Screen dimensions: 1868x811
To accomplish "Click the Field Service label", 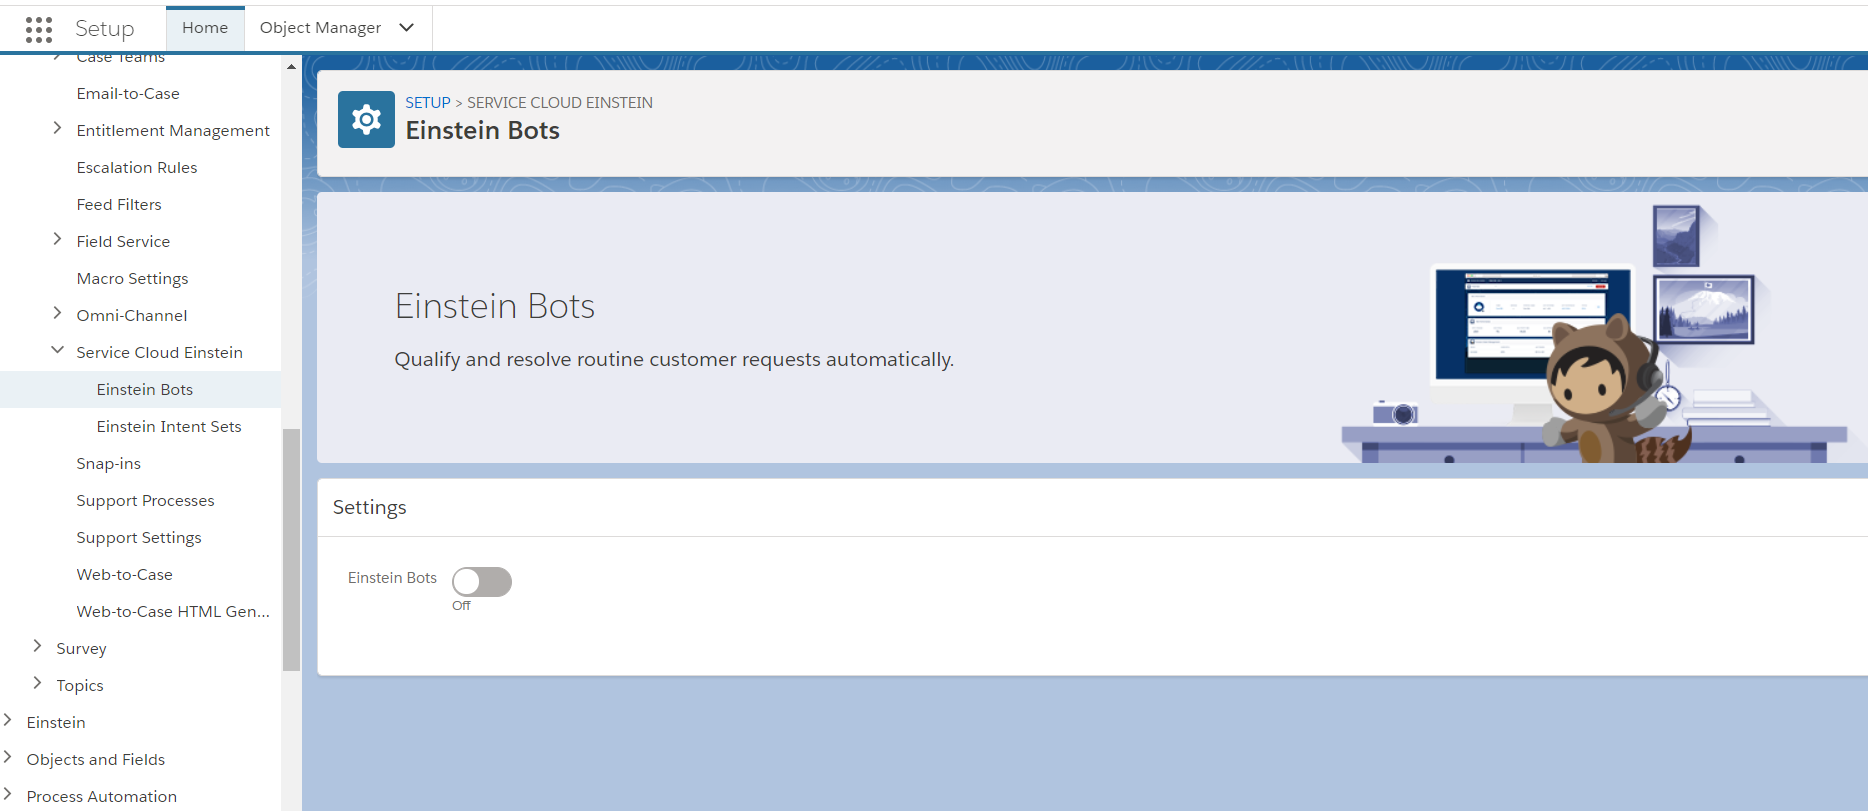I will tap(123, 241).
